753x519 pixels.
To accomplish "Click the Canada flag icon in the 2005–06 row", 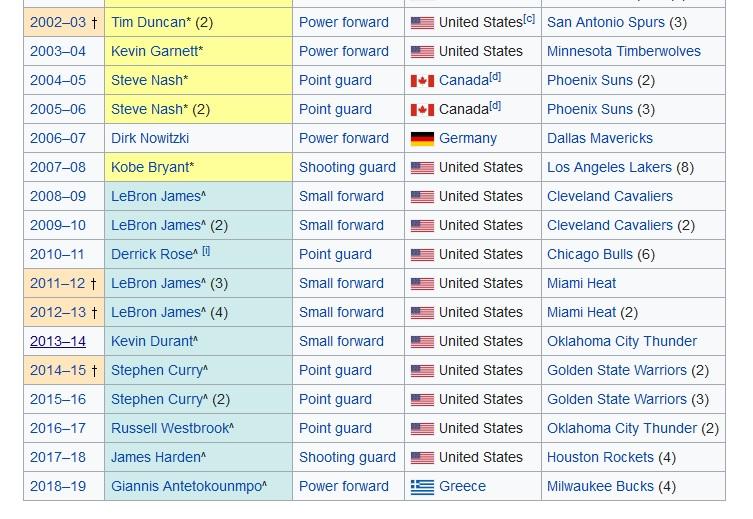I will 422,110.
